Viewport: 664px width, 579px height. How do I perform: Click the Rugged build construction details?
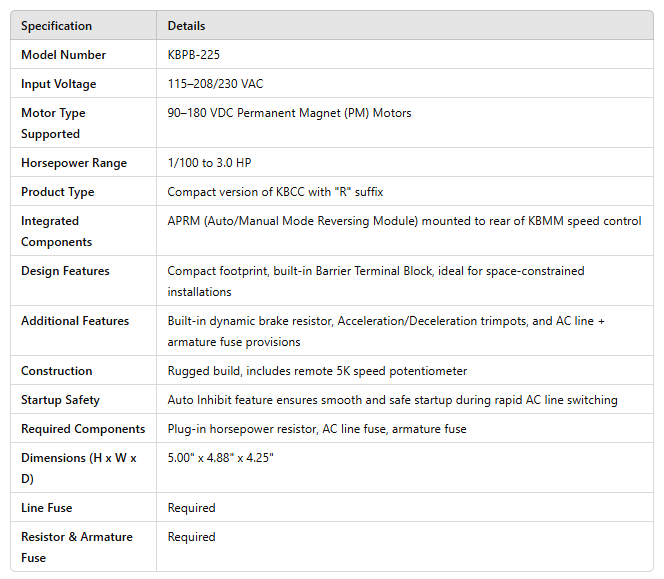317,371
